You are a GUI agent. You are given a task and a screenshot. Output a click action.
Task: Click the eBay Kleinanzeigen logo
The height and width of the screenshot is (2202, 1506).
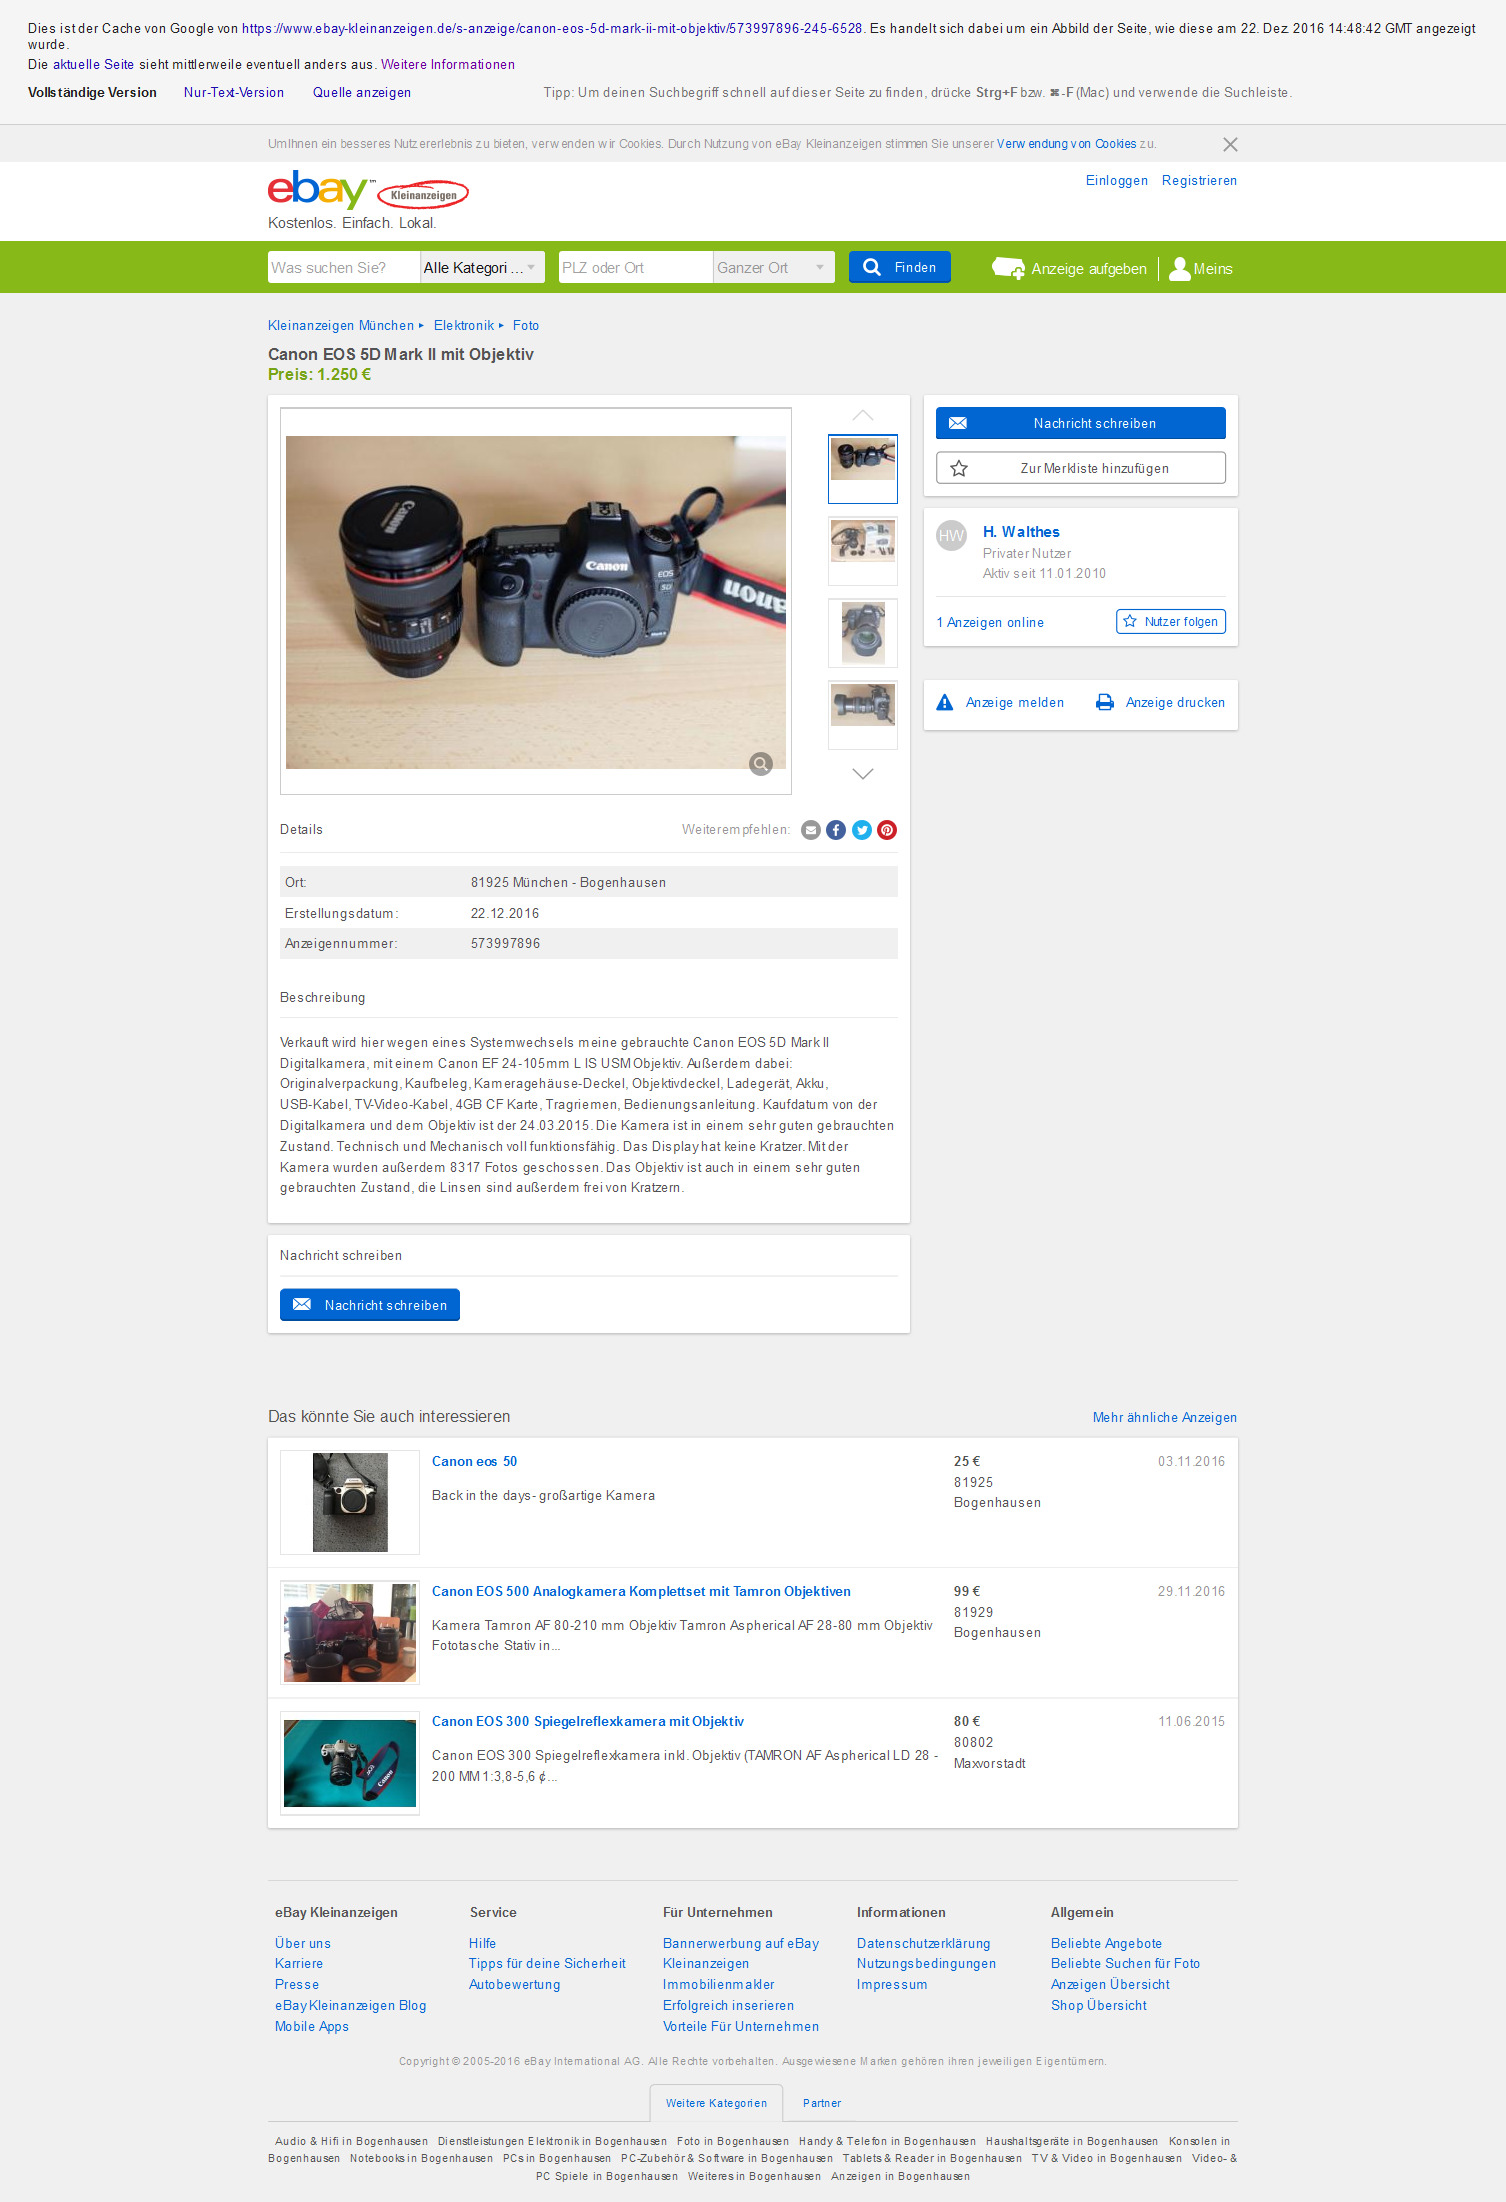click(368, 190)
